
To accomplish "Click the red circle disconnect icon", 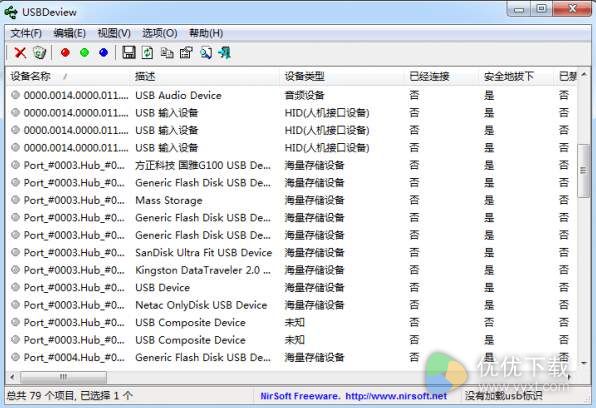I will 65,52.
